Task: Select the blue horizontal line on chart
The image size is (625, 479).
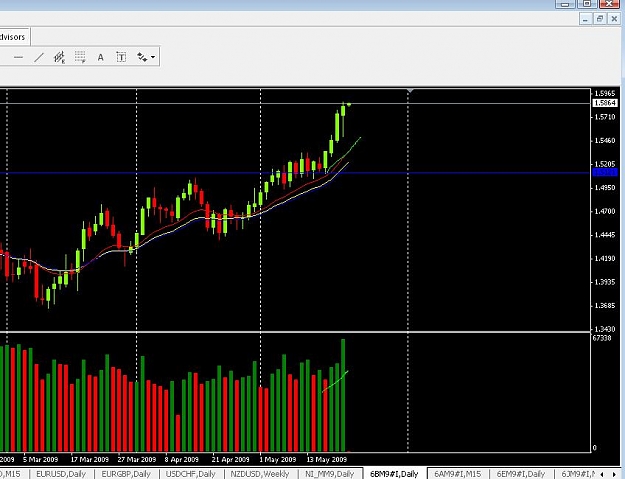Action: pyautogui.click(x=295, y=173)
